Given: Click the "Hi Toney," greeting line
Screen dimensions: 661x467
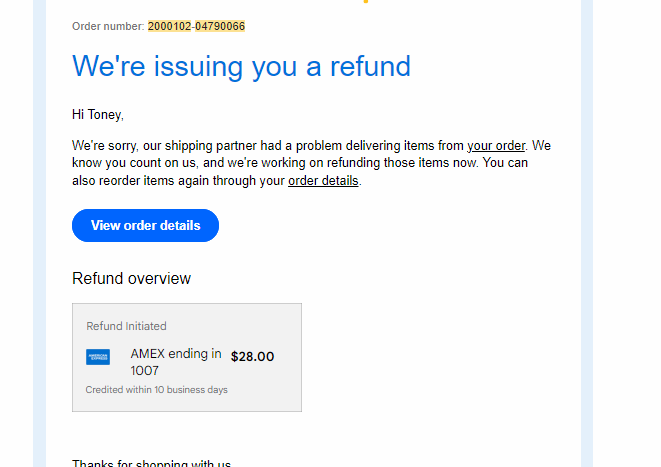Looking at the screenshot, I should (98, 115).
